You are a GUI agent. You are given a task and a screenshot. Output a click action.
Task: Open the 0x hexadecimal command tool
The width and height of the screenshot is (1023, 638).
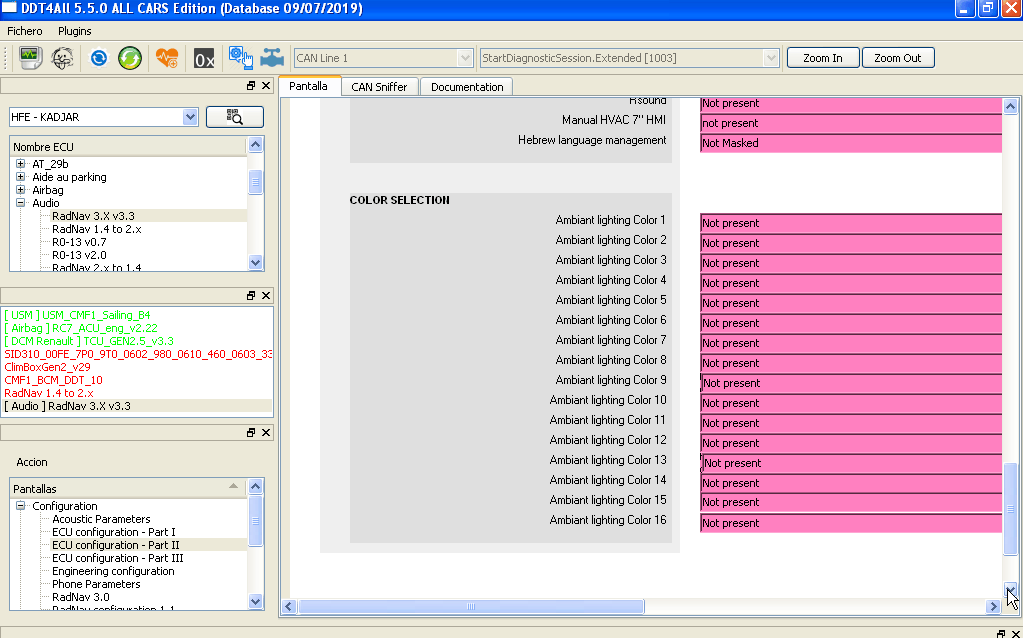(204, 59)
